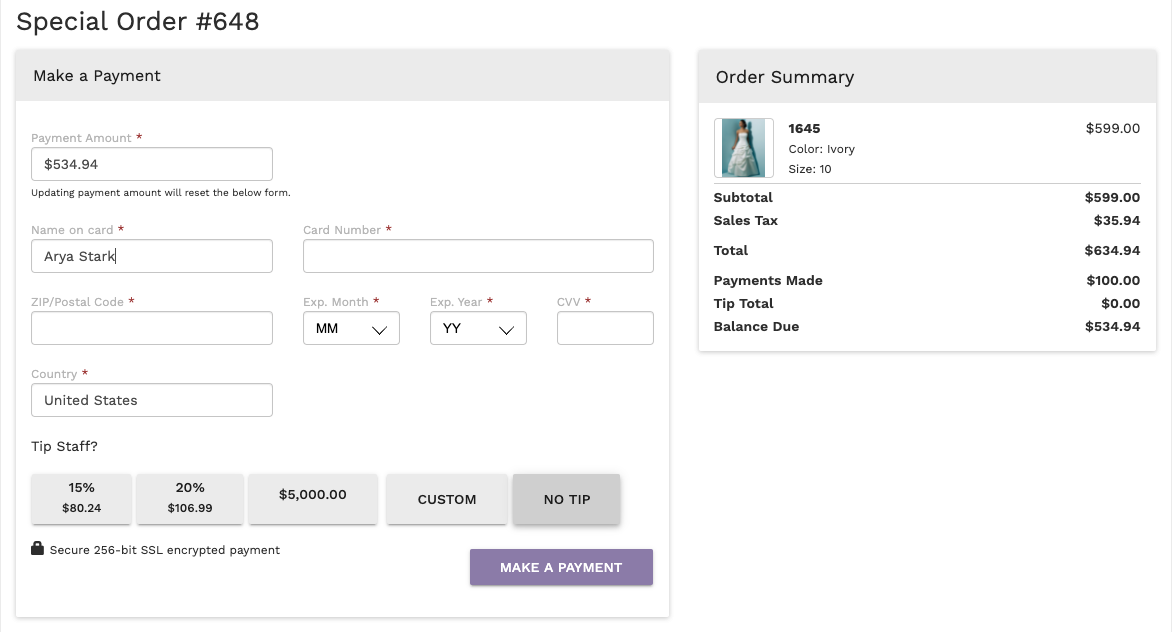Click the Payments Made value $100.00
Screen dimensions: 1172x632
pos(1113,280)
